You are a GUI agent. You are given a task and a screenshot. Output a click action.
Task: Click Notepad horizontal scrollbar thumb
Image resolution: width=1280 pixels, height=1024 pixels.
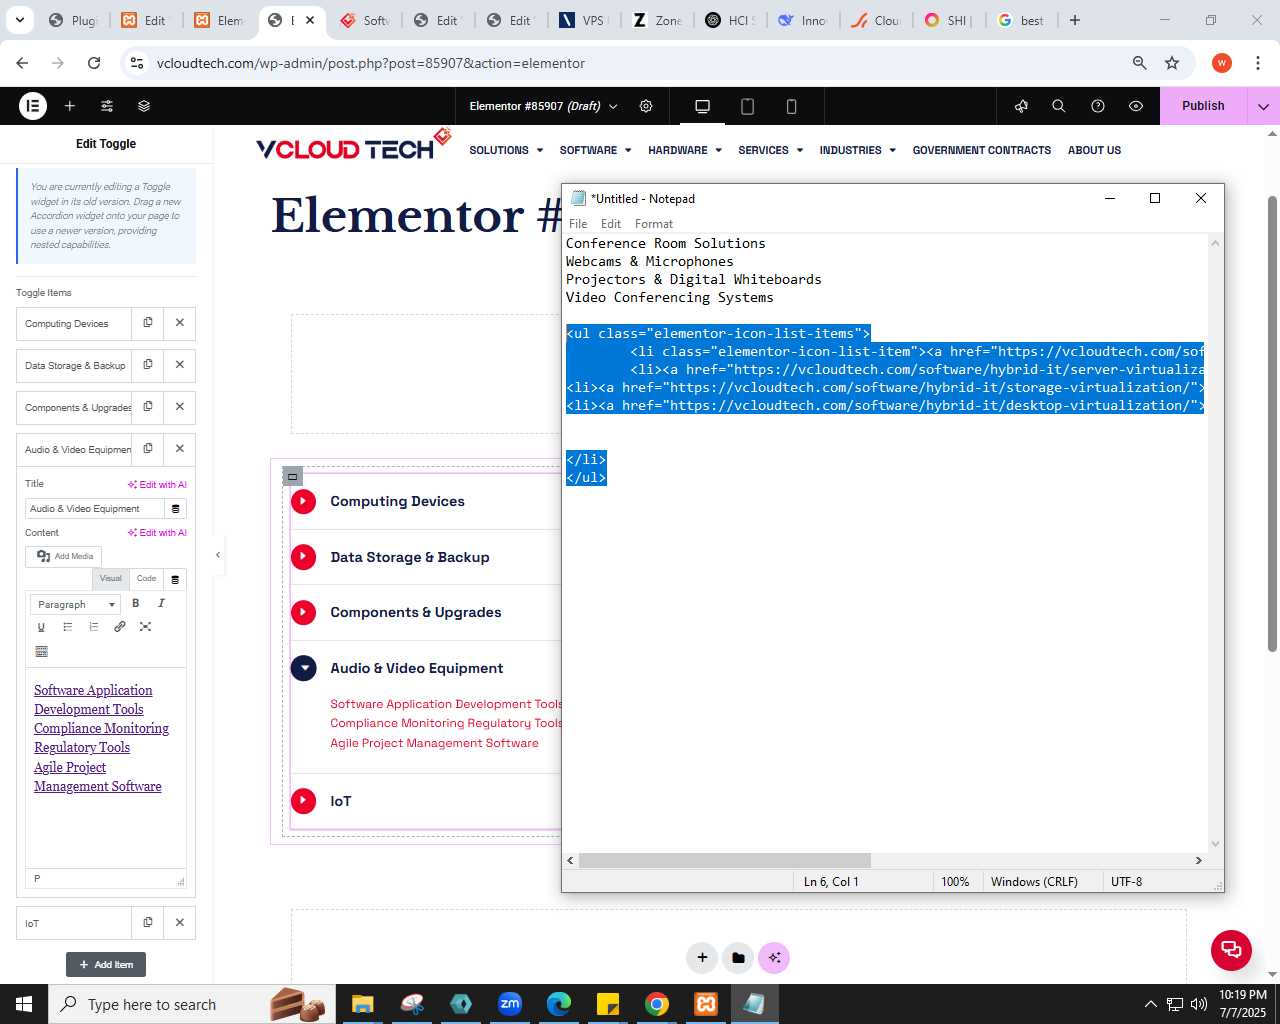coord(725,860)
